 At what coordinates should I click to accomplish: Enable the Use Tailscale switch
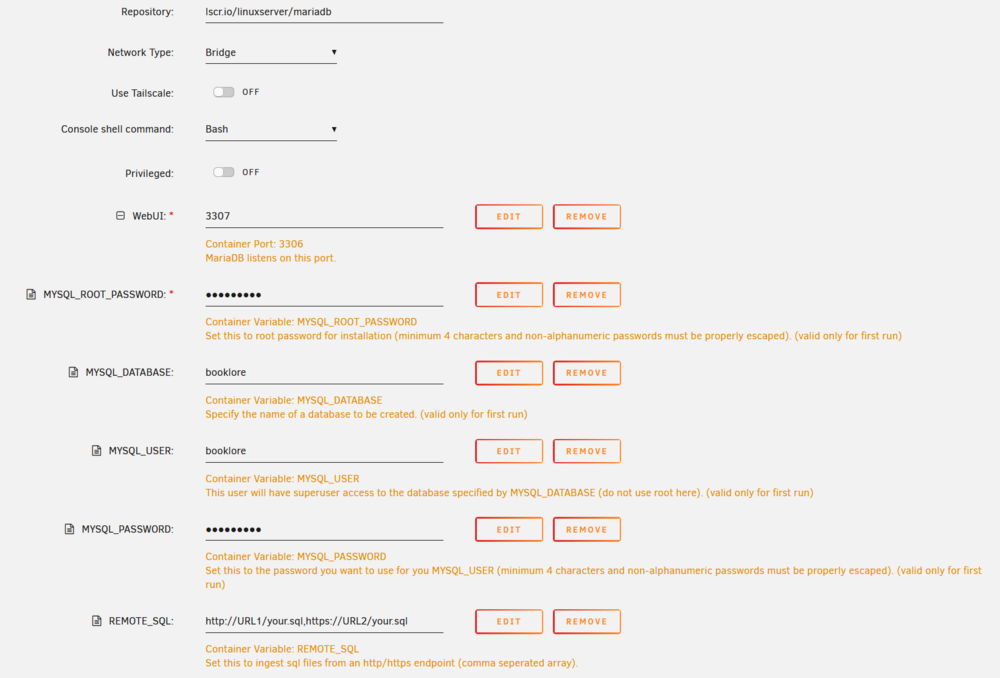pyautogui.click(x=224, y=92)
